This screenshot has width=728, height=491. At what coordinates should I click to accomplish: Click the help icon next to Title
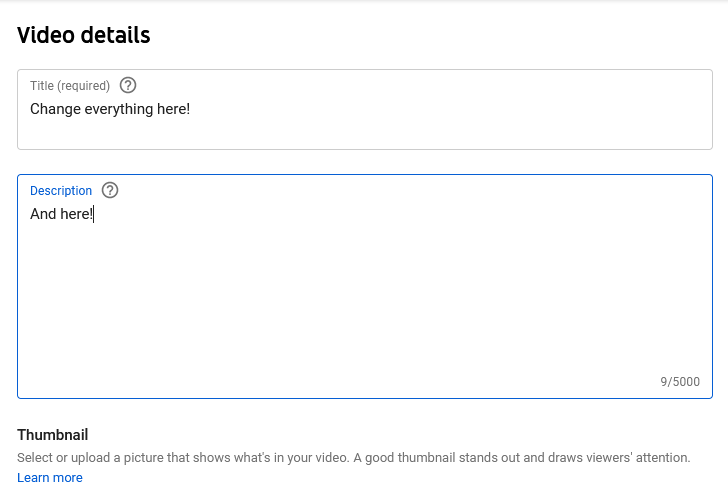127,86
